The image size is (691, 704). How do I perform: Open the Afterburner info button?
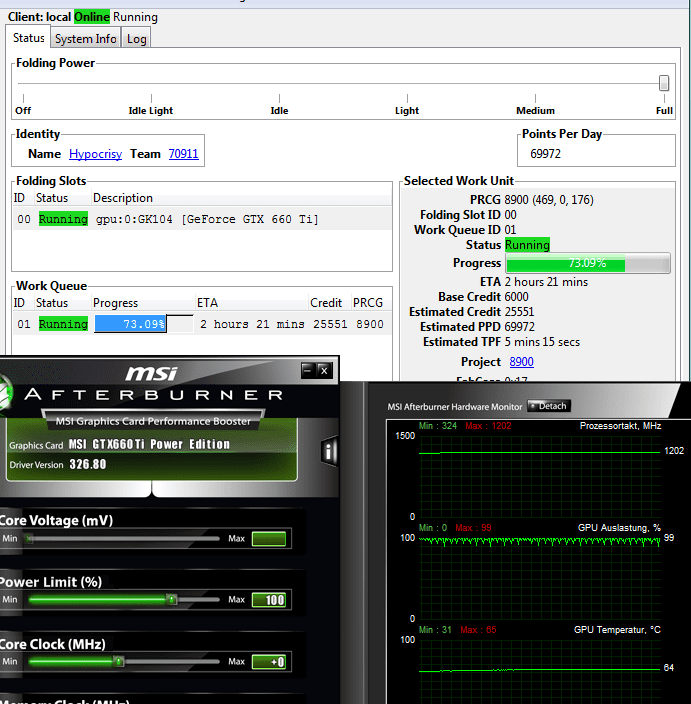pos(329,451)
